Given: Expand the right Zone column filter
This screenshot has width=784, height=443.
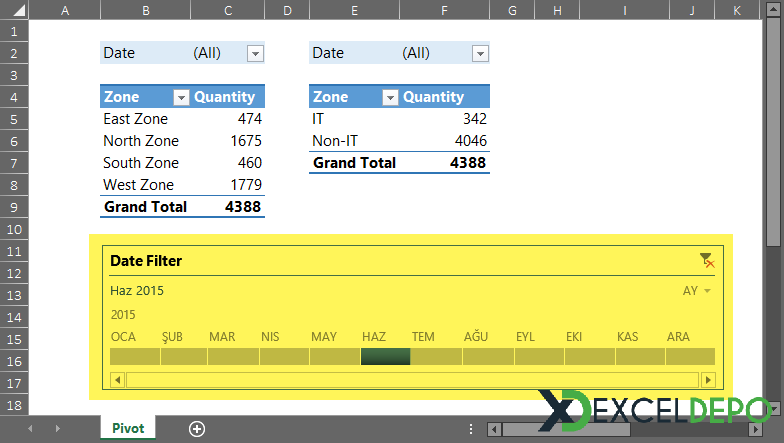Looking at the screenshot, I should [x=390, y=97].
